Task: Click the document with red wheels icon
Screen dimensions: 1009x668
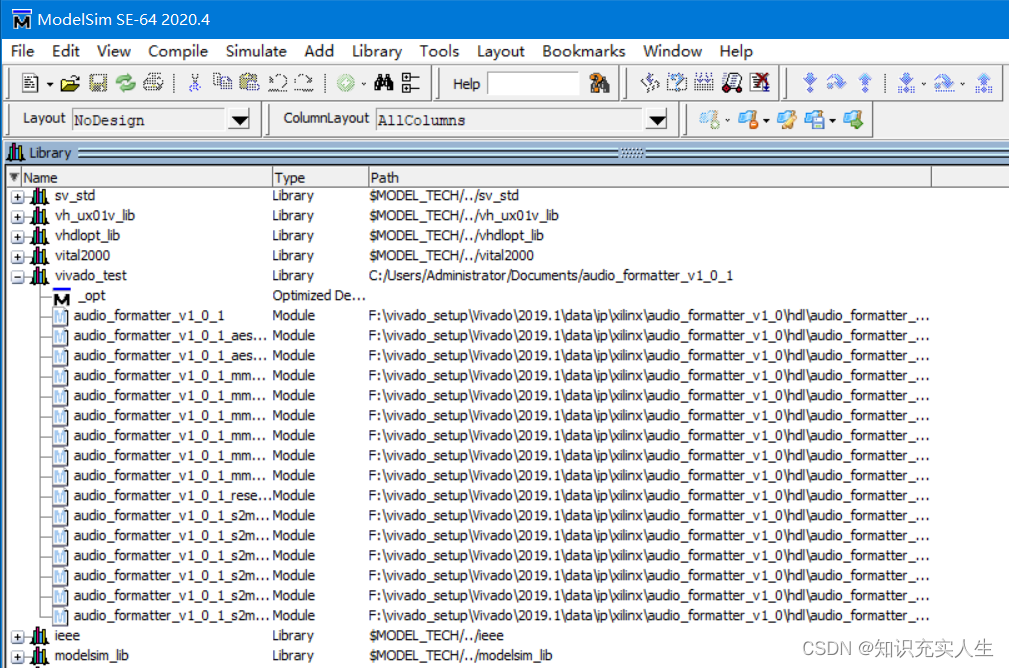Action: (732, 82)
